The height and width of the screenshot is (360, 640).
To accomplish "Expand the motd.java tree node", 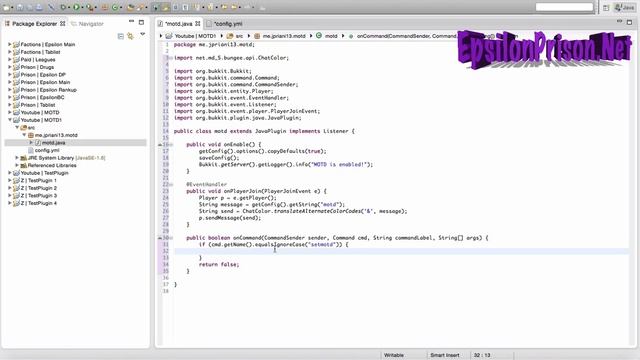I will [31, 142].
